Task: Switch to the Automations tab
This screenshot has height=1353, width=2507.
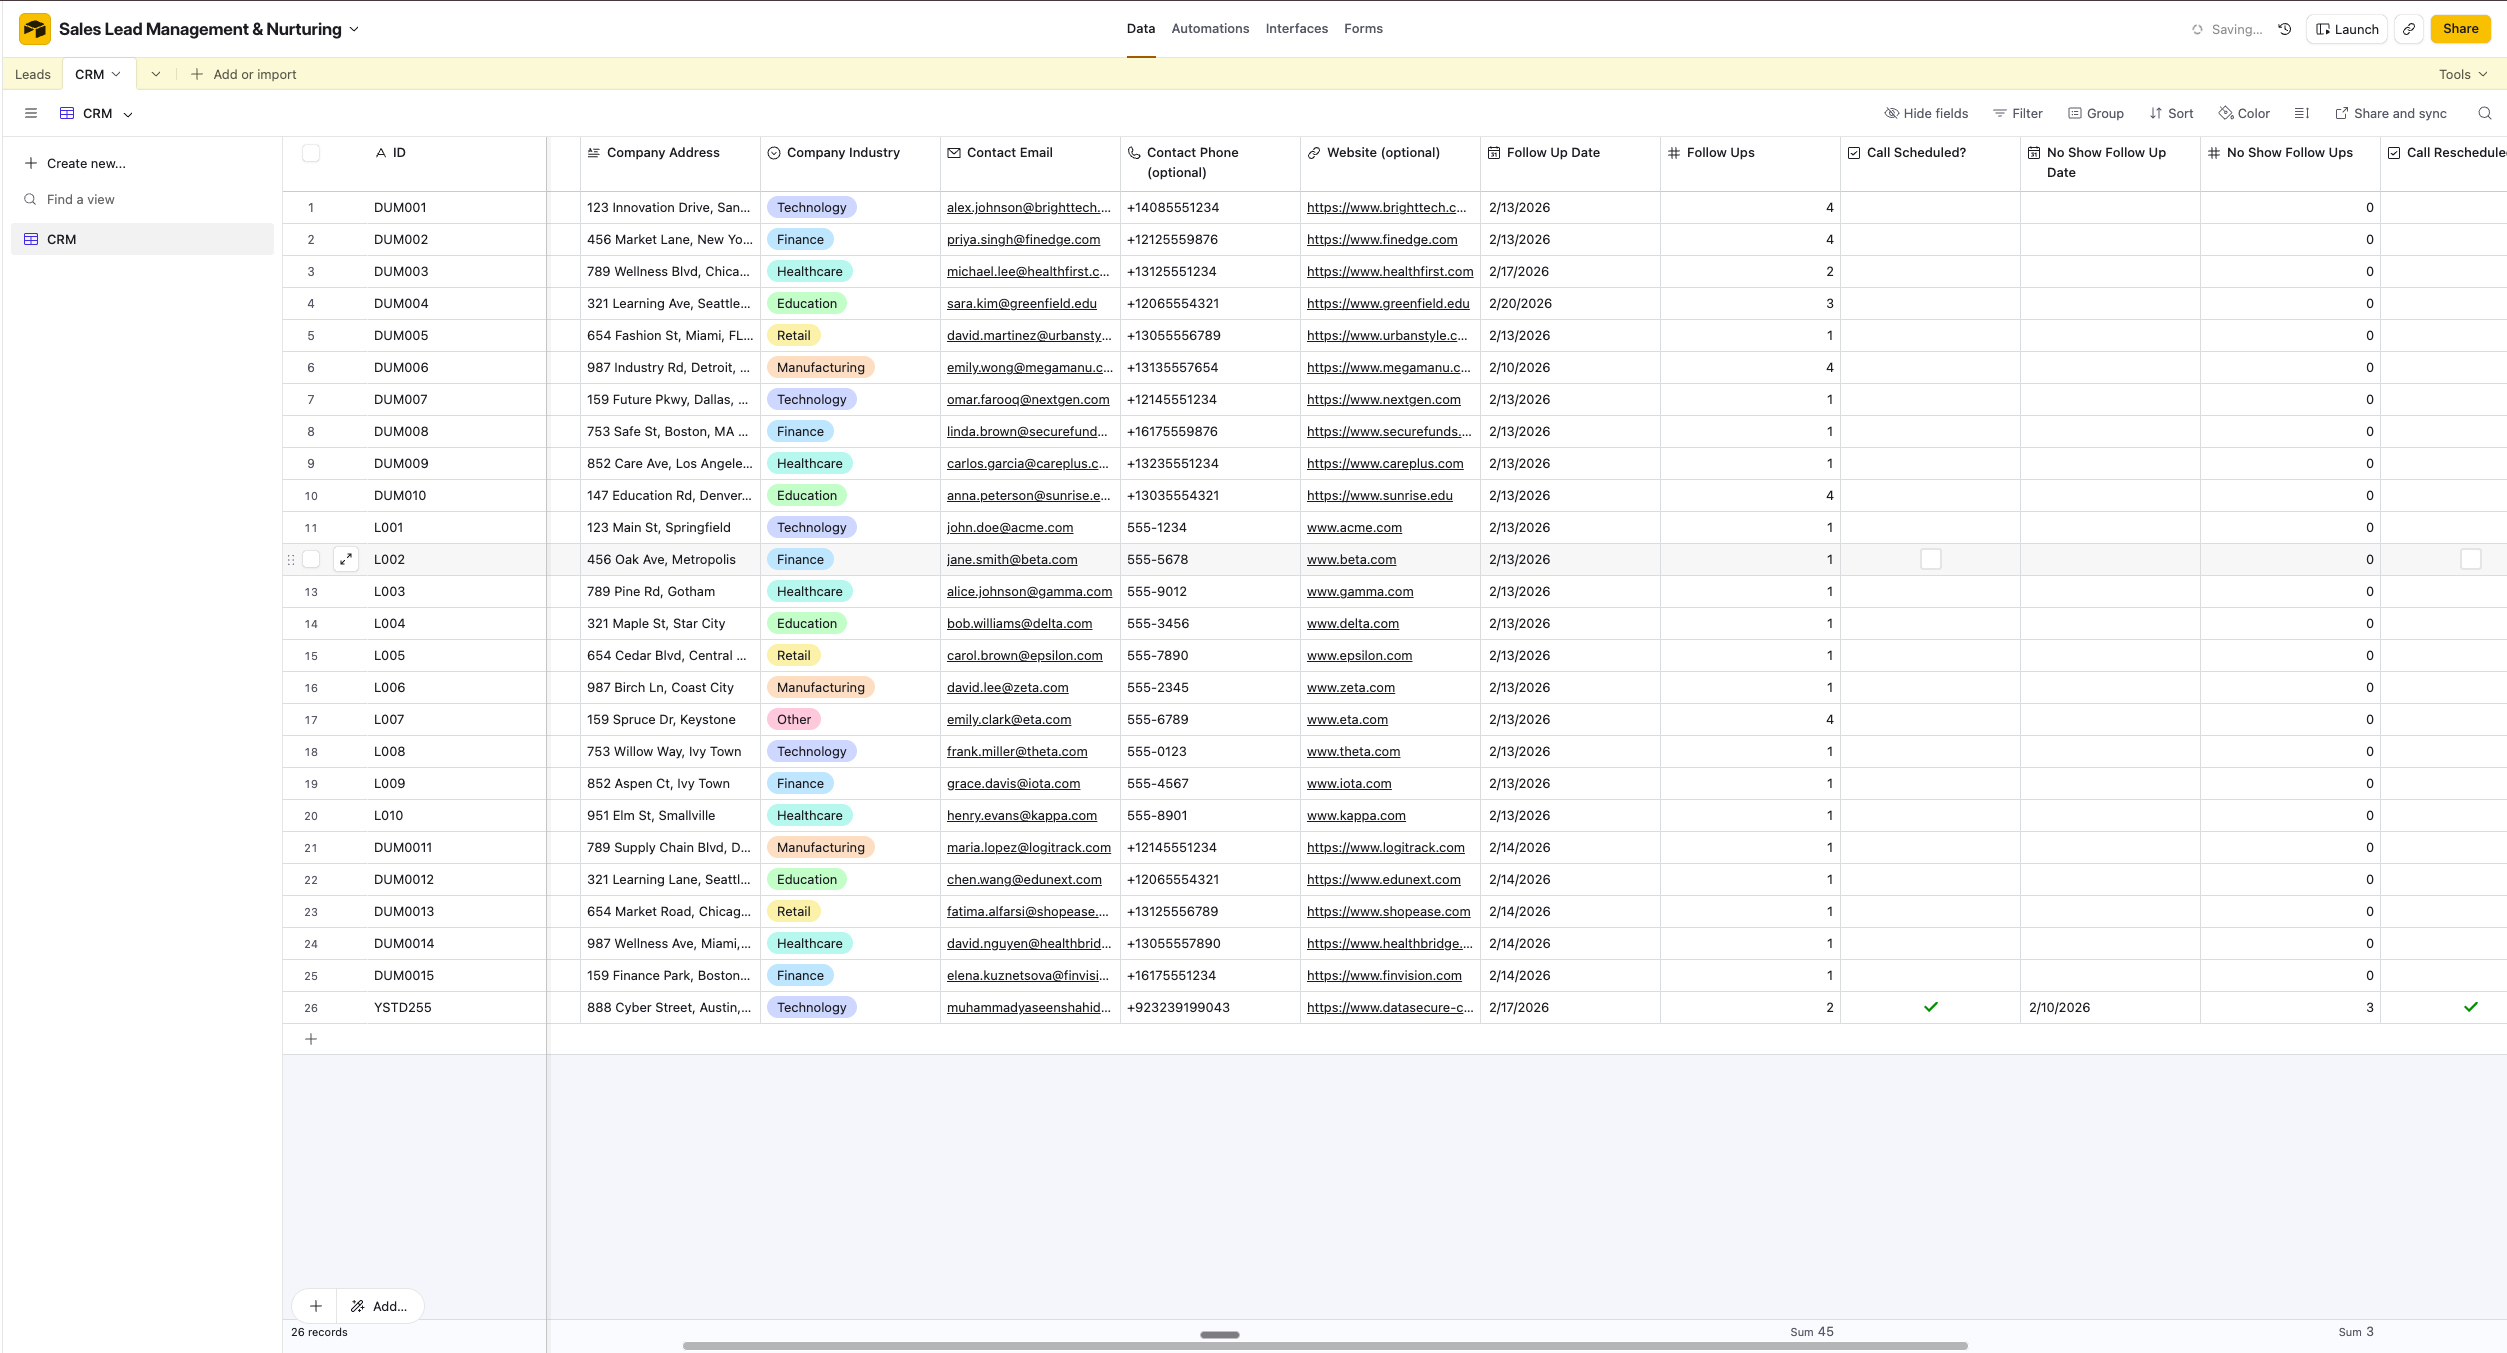Action: point(1210,29)
